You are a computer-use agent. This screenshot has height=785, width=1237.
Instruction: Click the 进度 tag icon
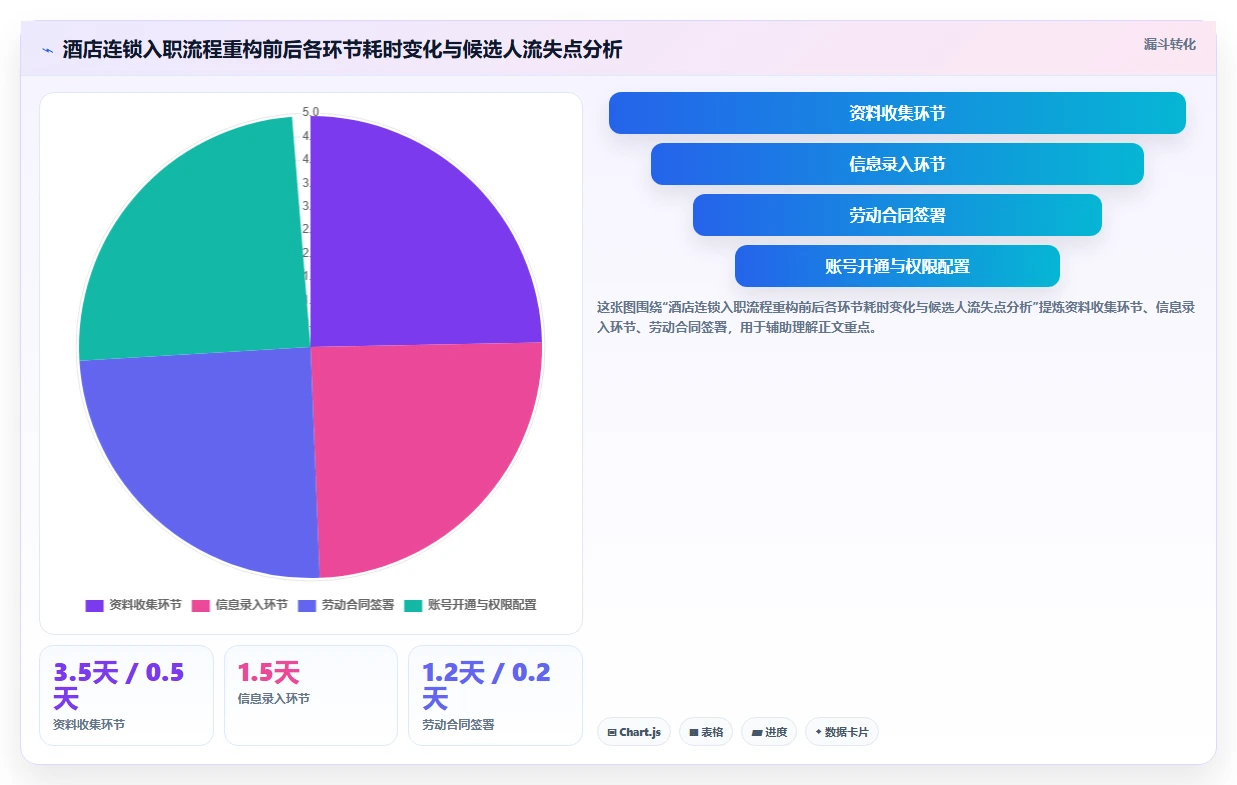pyautogui.click(x=757, y=732)
